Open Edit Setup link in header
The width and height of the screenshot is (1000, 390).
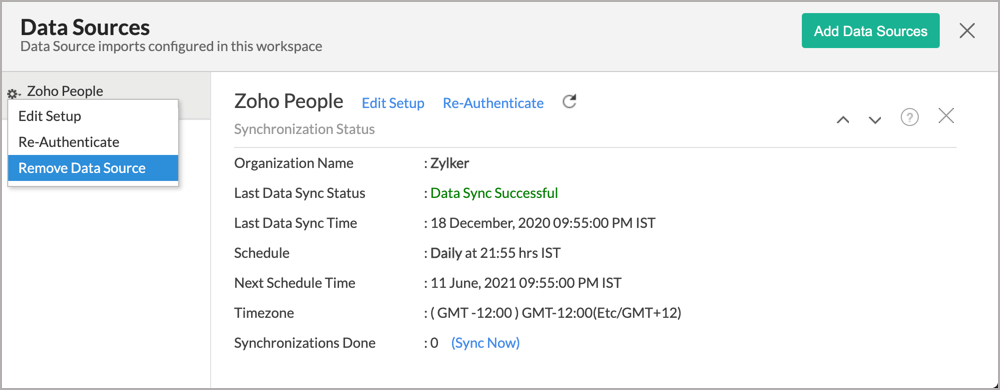pyautogui.click(x=393, y=103)
